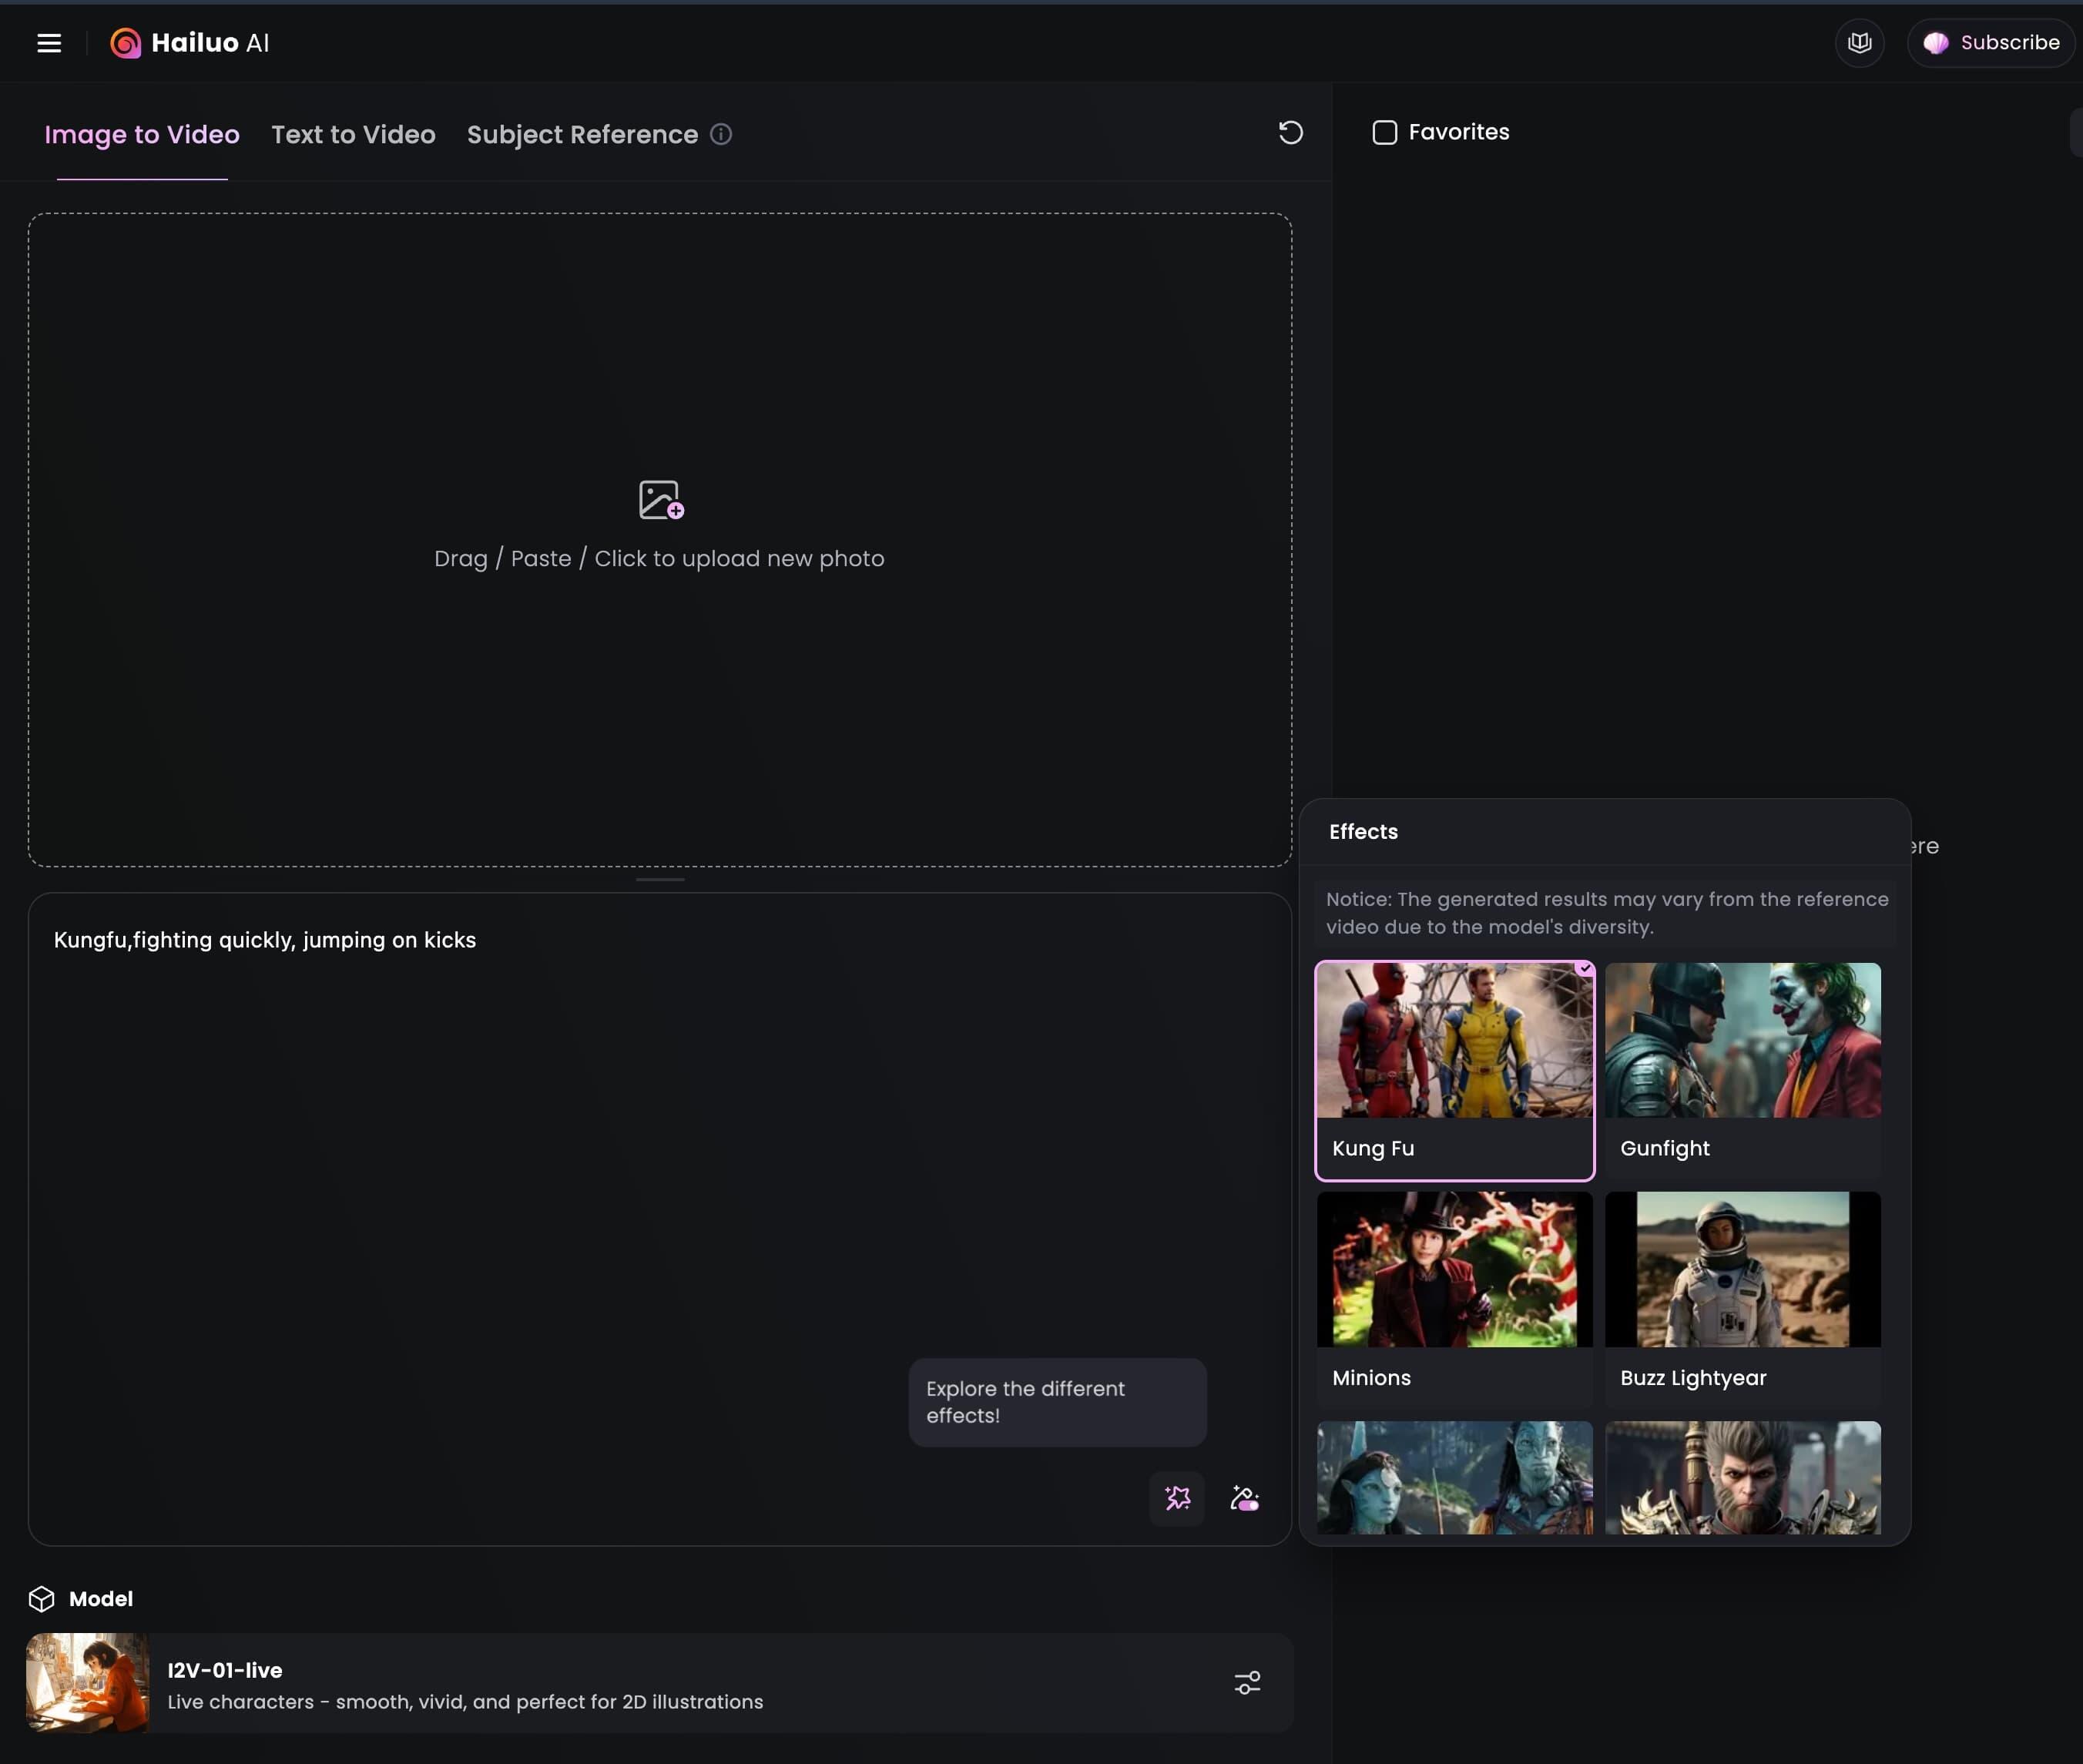Open the Subject Reference tab
The width and height of the screenshot is (2083, 1764).
coord(582,135)
